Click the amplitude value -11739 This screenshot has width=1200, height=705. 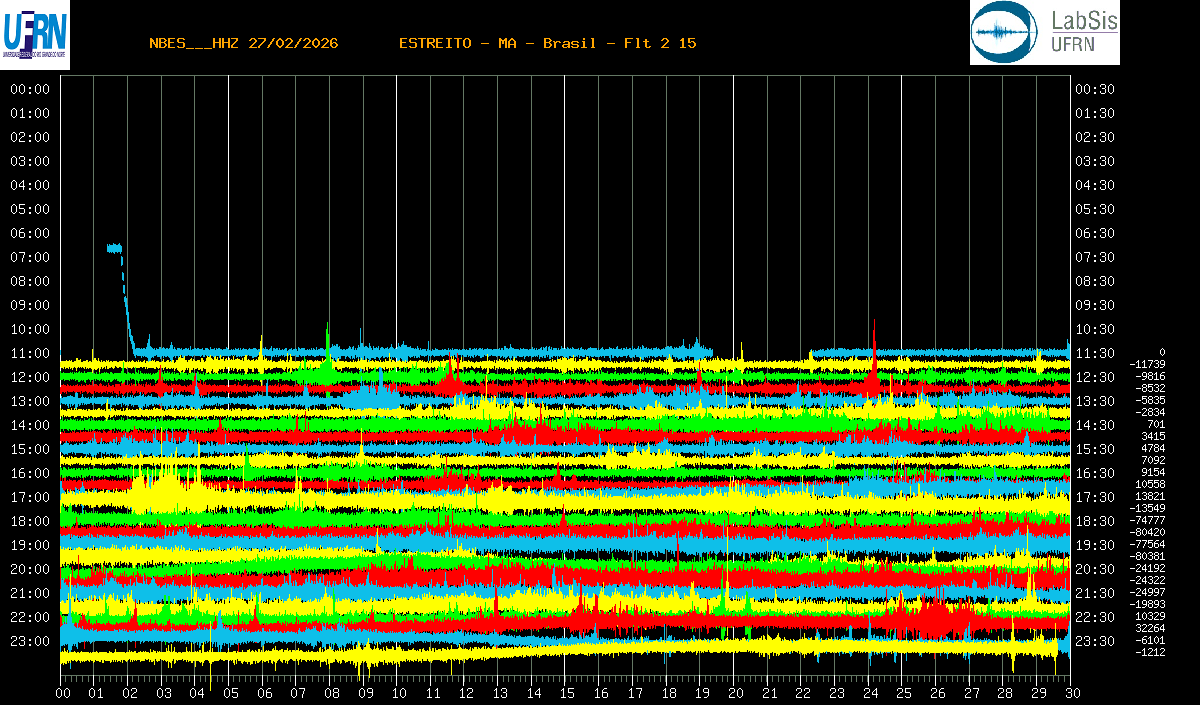[1147, 364]
